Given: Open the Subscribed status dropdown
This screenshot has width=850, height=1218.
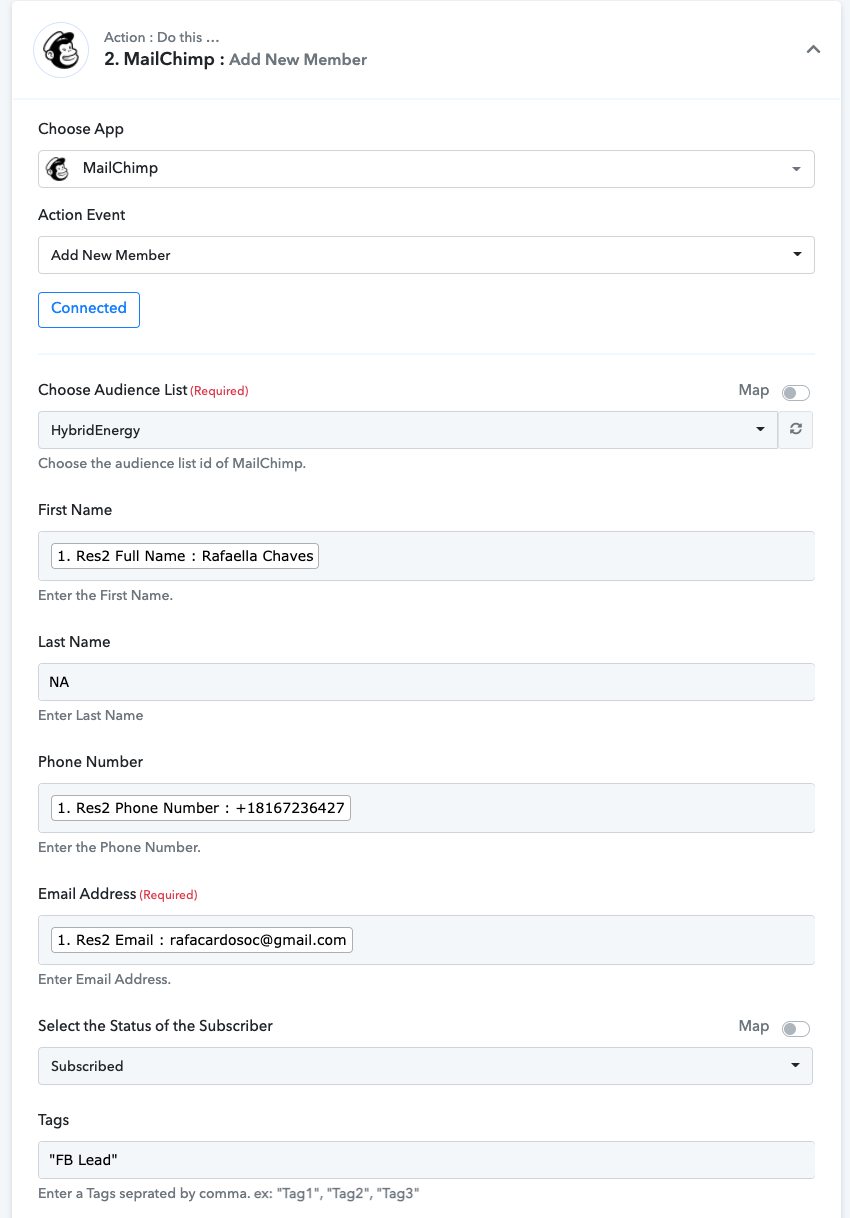Looking at the screenshot, I should click(425, 1066).
